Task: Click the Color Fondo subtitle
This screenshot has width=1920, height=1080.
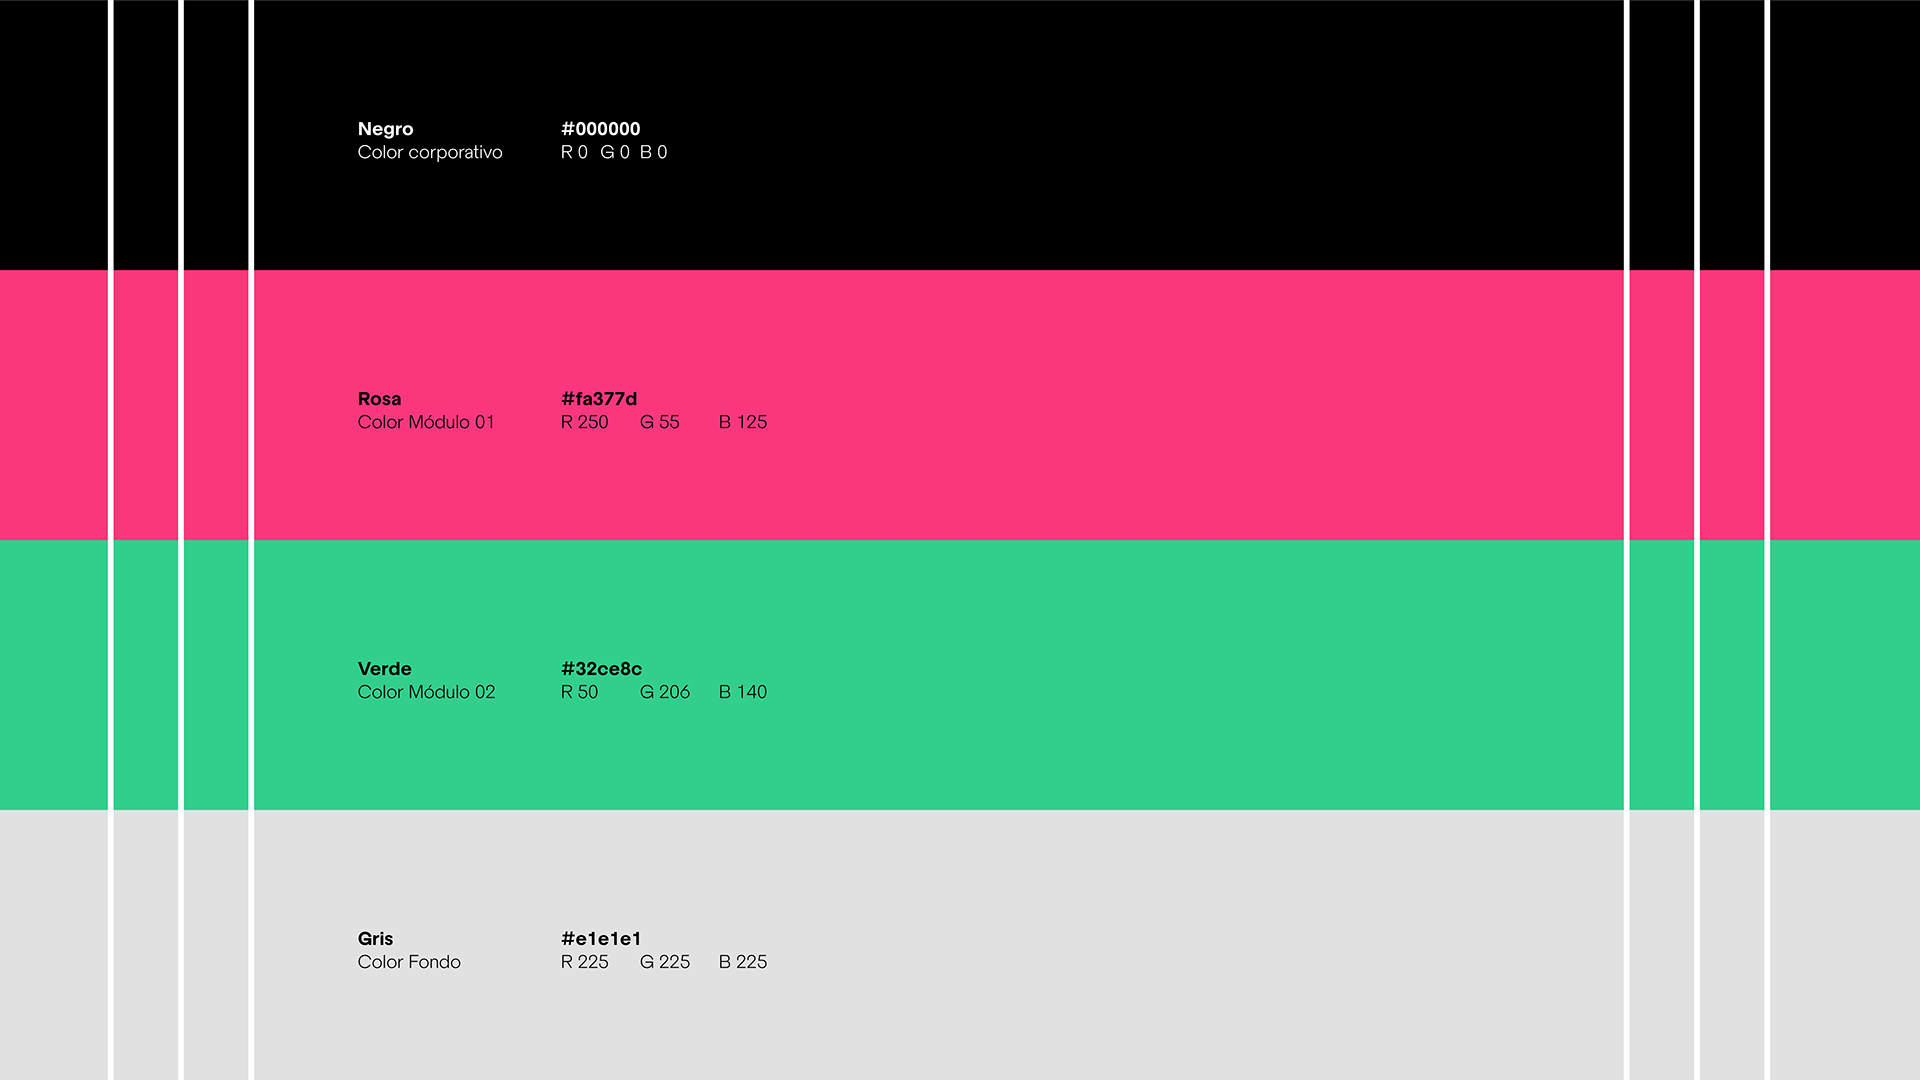Action: point(409,962)
